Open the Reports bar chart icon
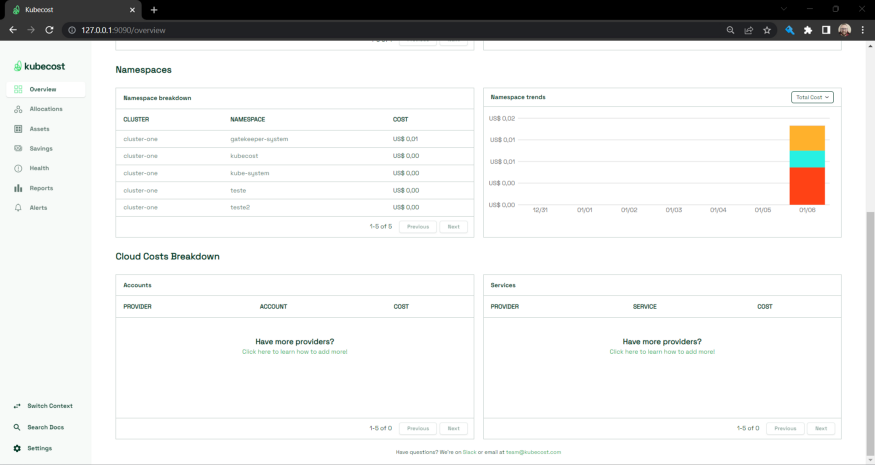The image size is (875, 465). point(18,188)
